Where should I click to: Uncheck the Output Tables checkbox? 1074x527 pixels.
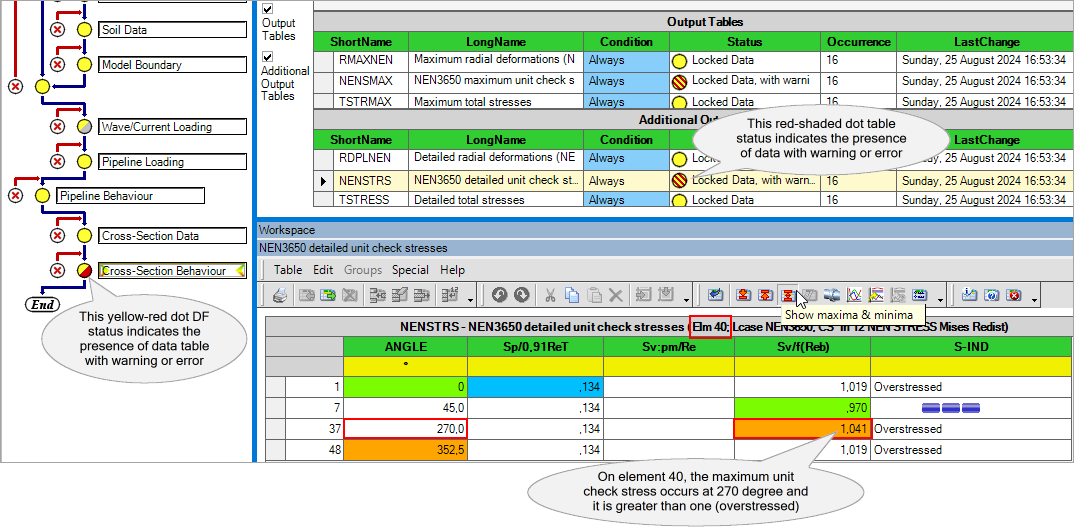pyautogui.click(x=267, y=9)
